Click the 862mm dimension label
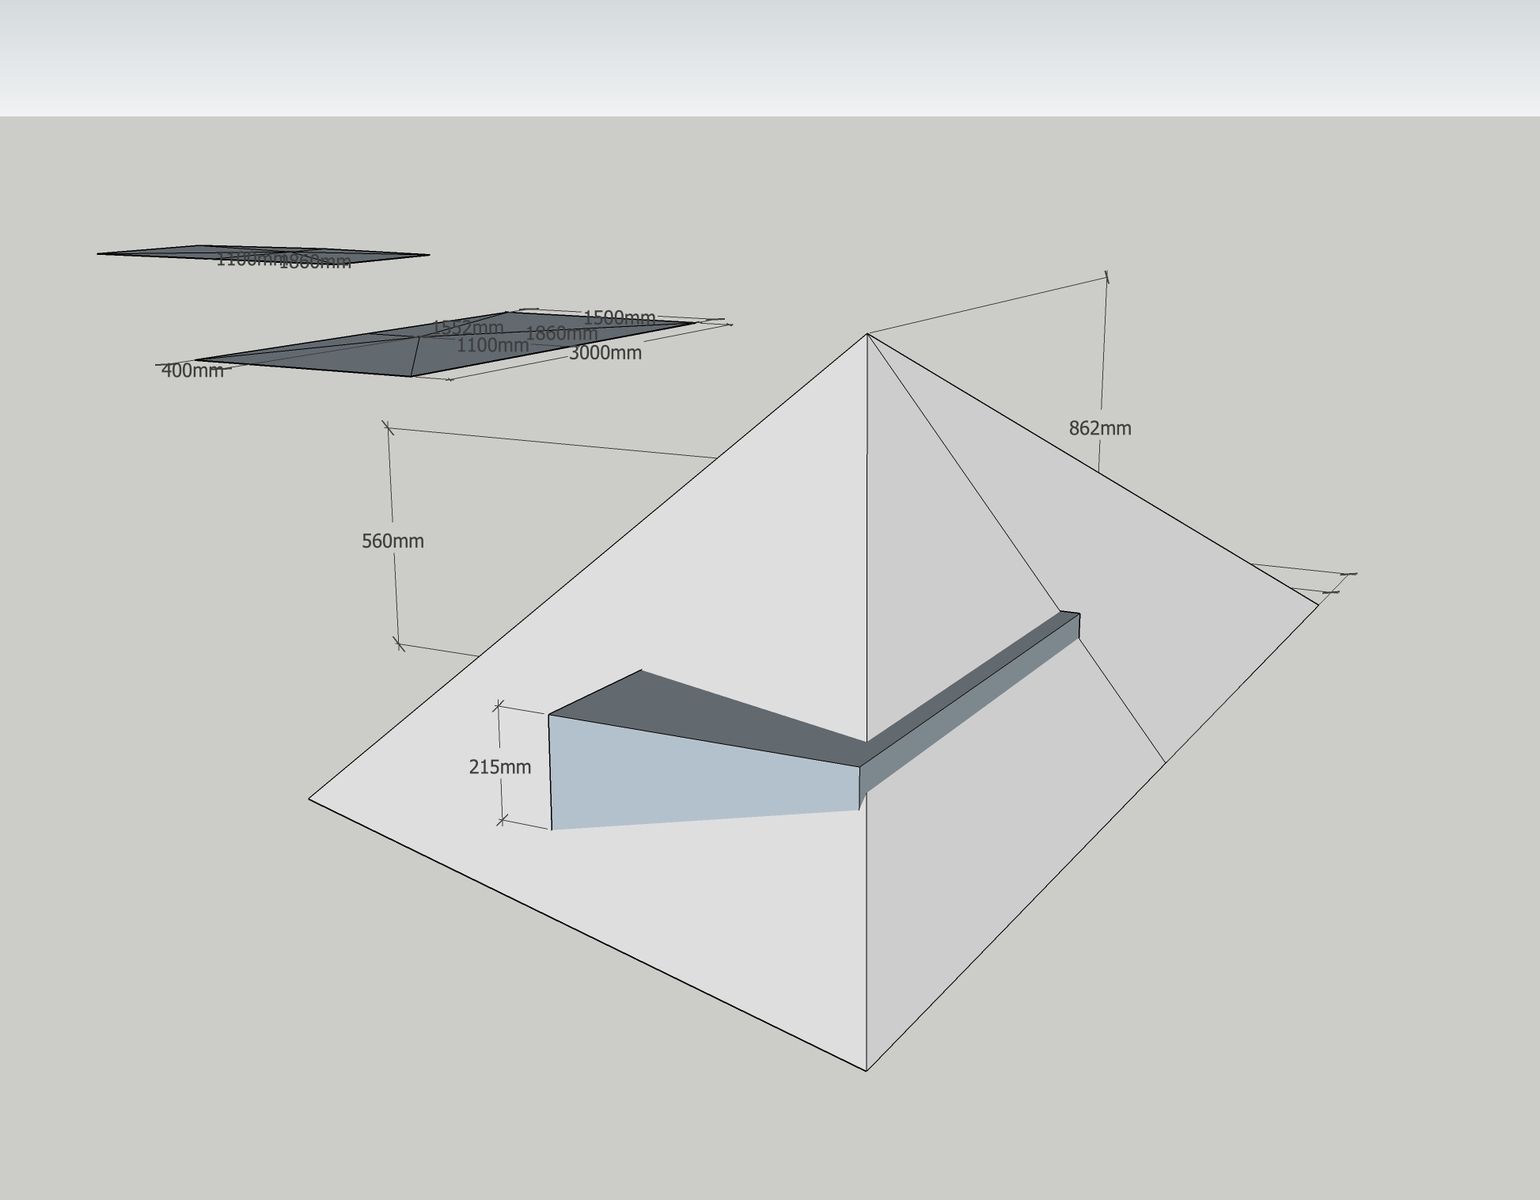Image resolution: width=1540 pixels, height=1200 pixels. click(1099, 429)
